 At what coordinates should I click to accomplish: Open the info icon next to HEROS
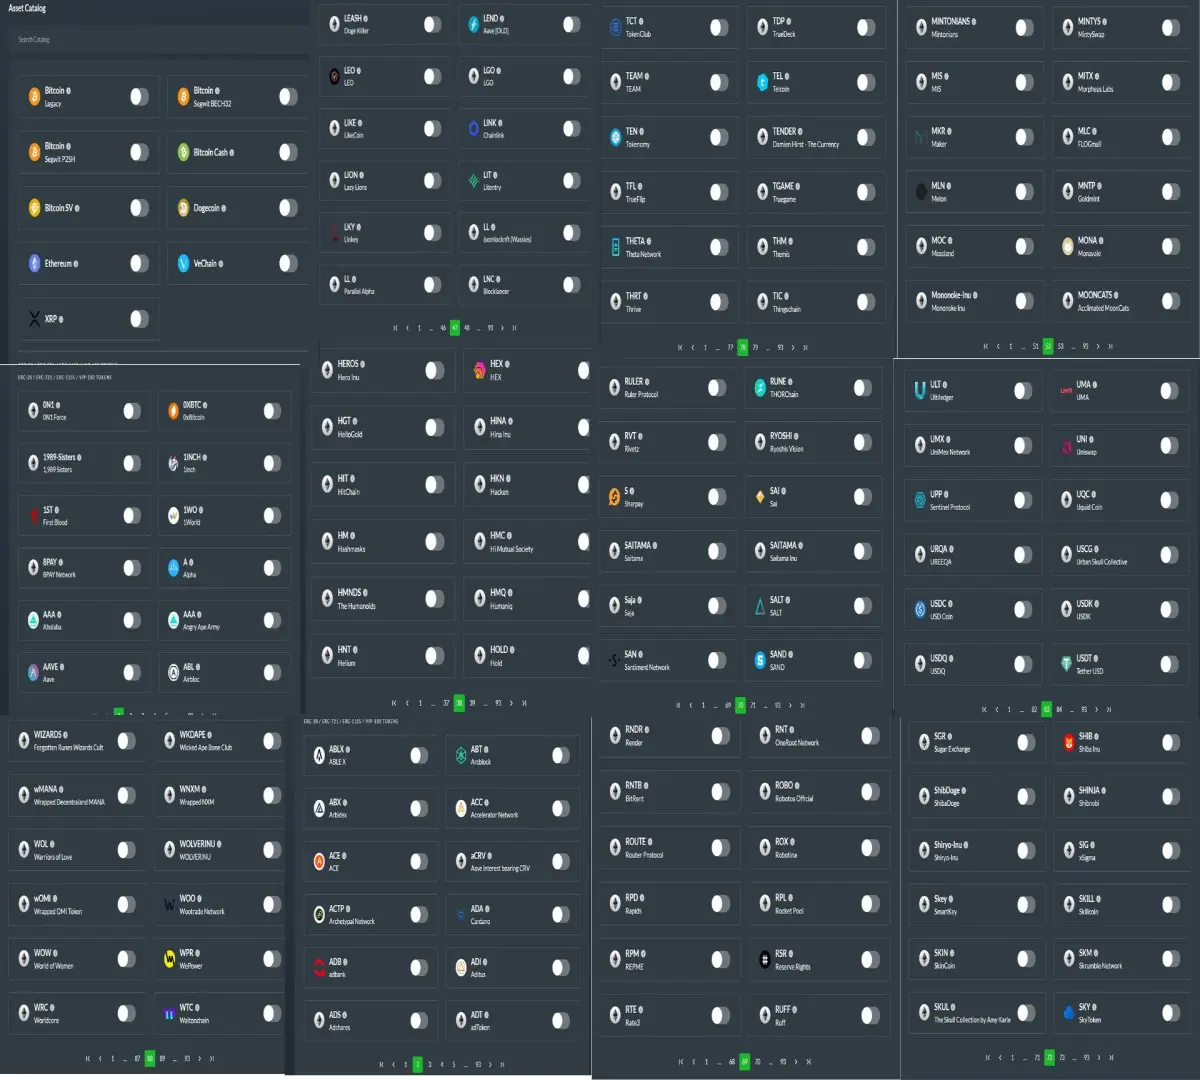pyautogui.click(x=362, y=364)
